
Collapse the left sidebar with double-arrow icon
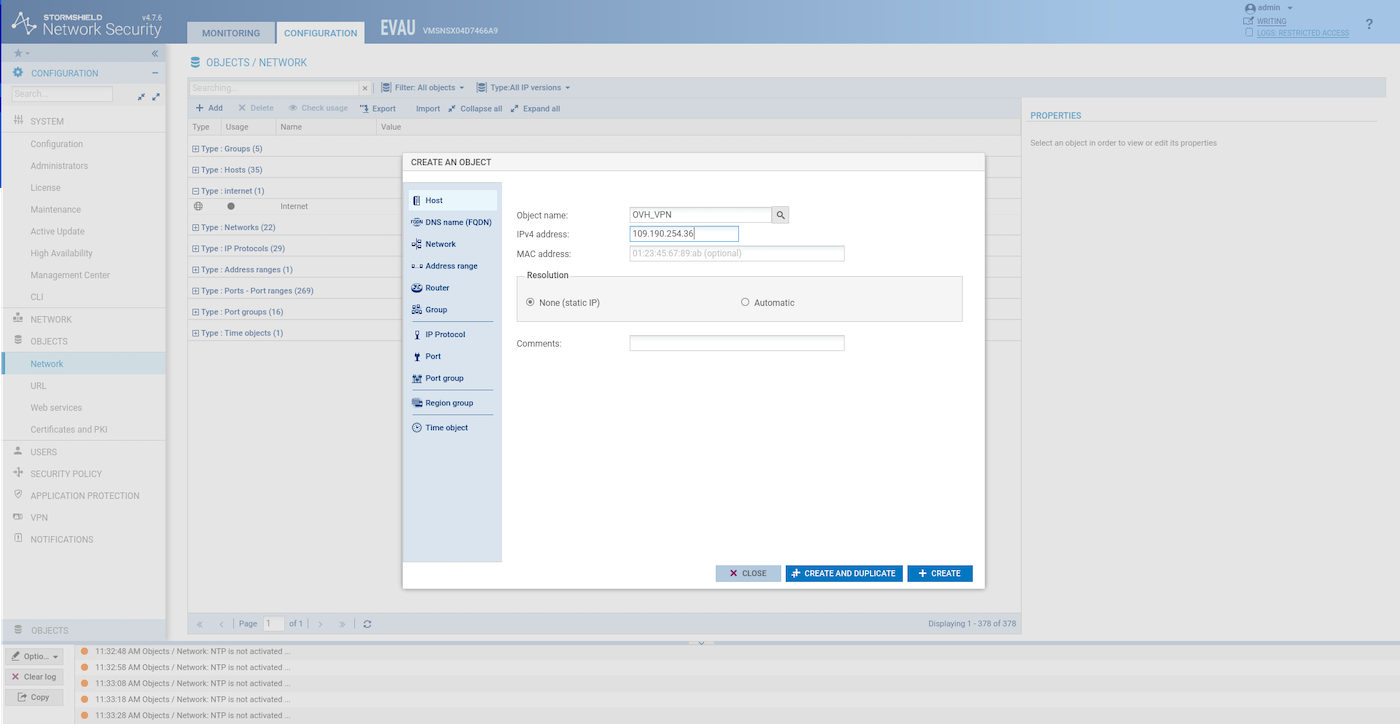(x=155, y=53)
